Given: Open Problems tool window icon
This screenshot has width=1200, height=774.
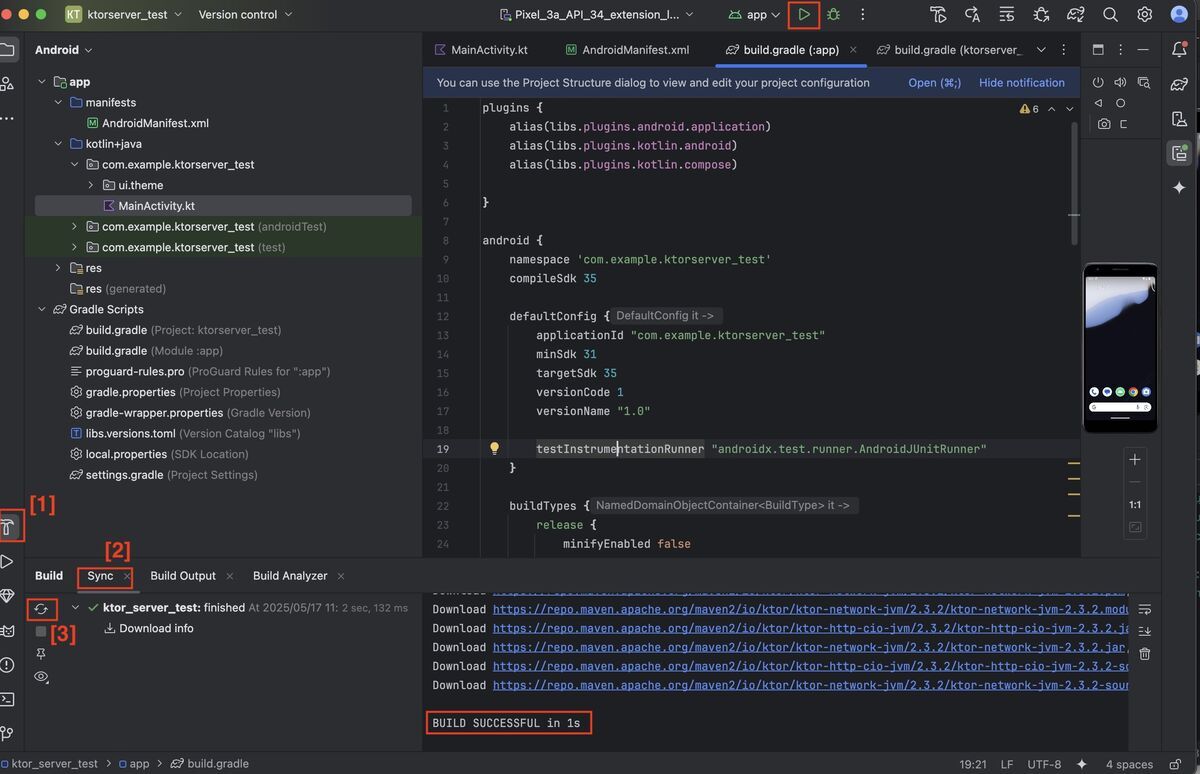Looking at the screenshot, I should coord(7,665).
